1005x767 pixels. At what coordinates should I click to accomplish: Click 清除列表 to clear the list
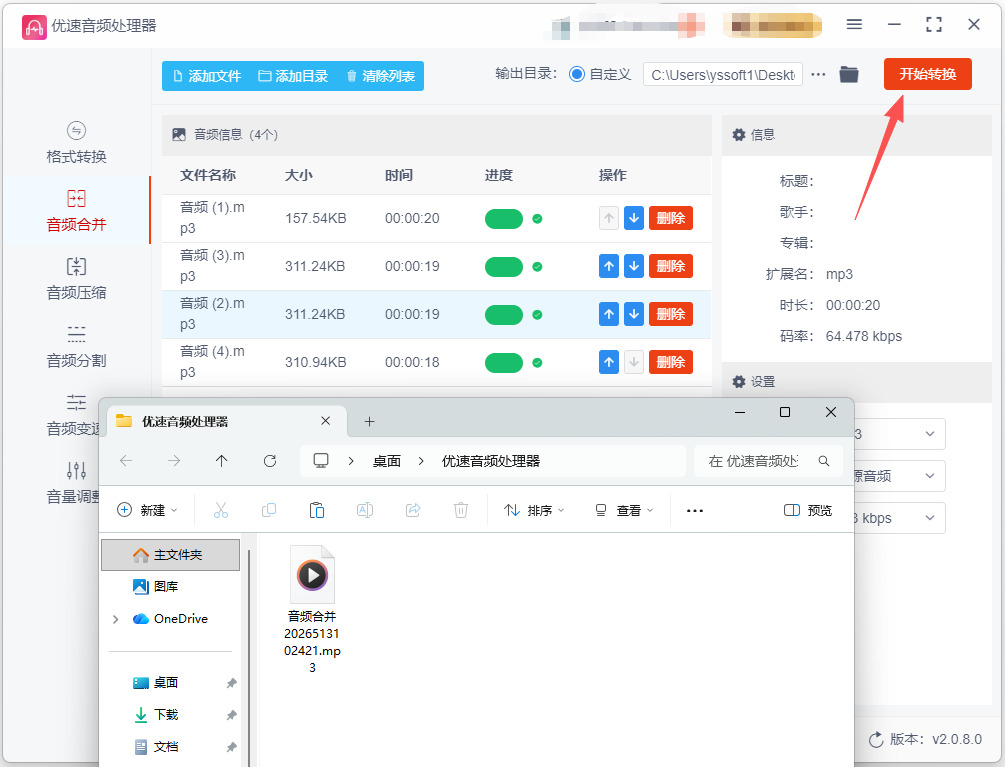pos(381,76)
